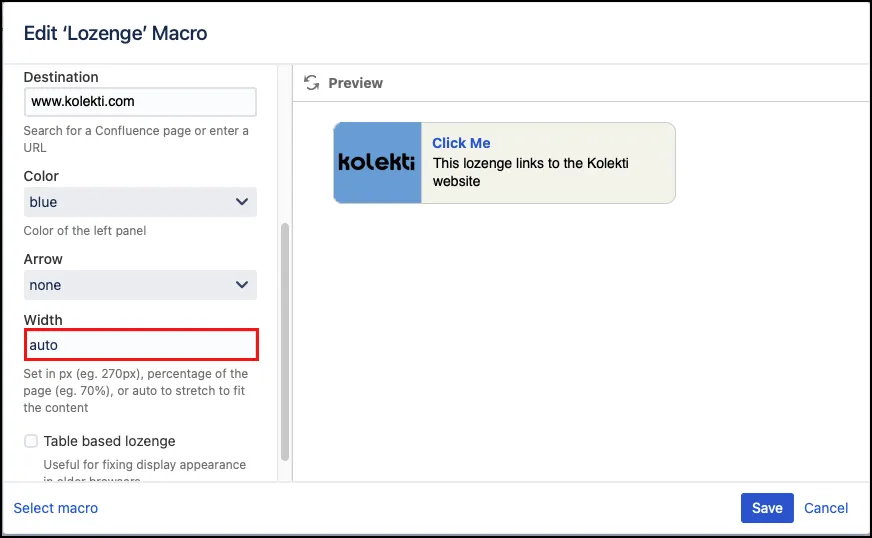Click the Width label
Viewport: 872px width, 538px height.
click(43, 320)
